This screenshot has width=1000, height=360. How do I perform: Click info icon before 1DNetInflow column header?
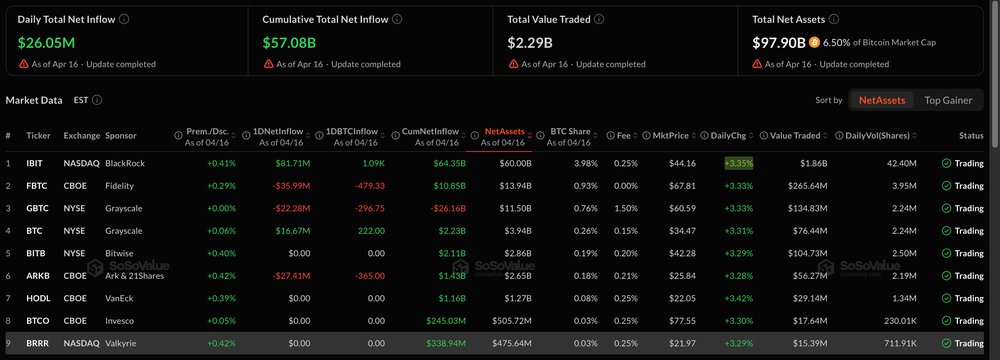click(x=245, y=135)
